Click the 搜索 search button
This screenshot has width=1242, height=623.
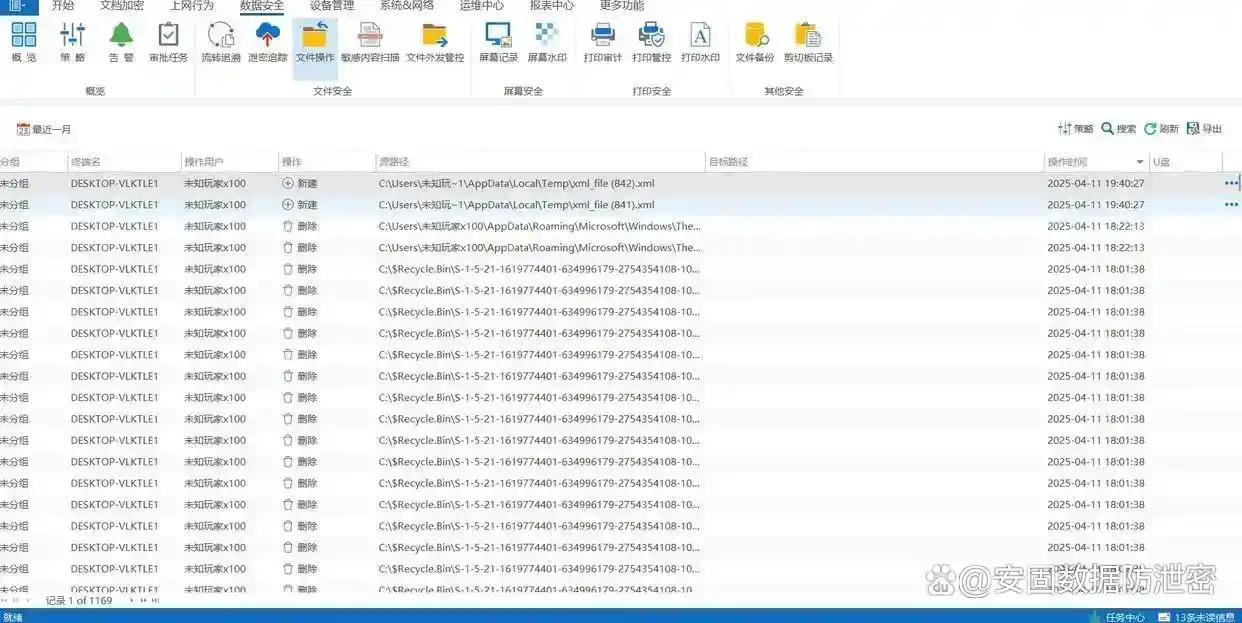1119,129
